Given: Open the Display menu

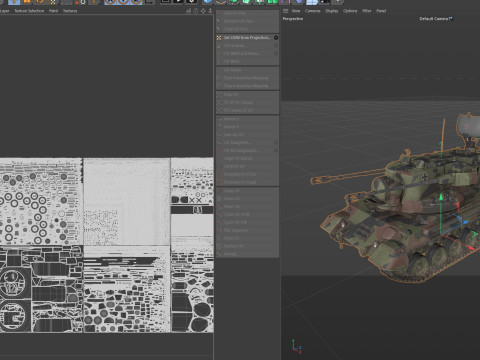Looking at the screenshot, I should [332, 11].
